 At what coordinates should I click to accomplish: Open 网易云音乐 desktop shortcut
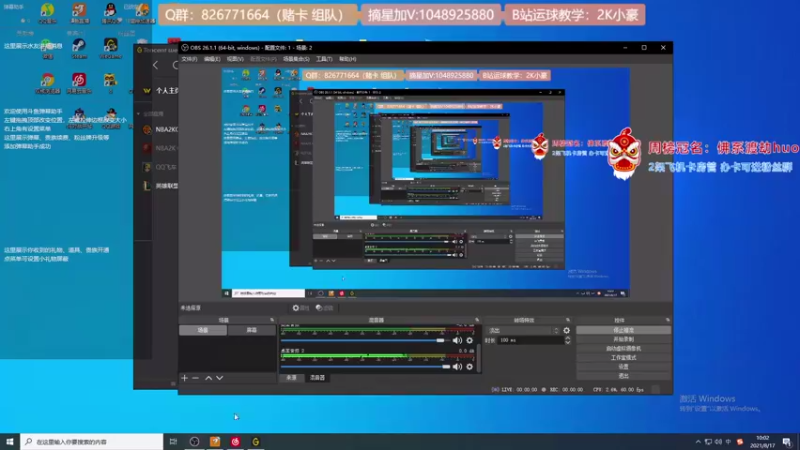(x=79, y=83)
